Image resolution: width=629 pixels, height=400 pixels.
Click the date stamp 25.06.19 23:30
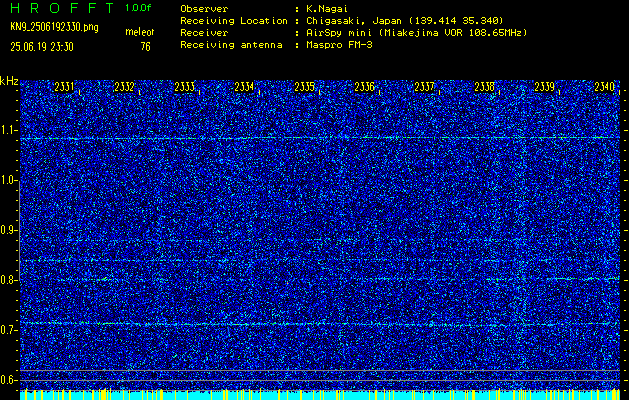(42, 47)
